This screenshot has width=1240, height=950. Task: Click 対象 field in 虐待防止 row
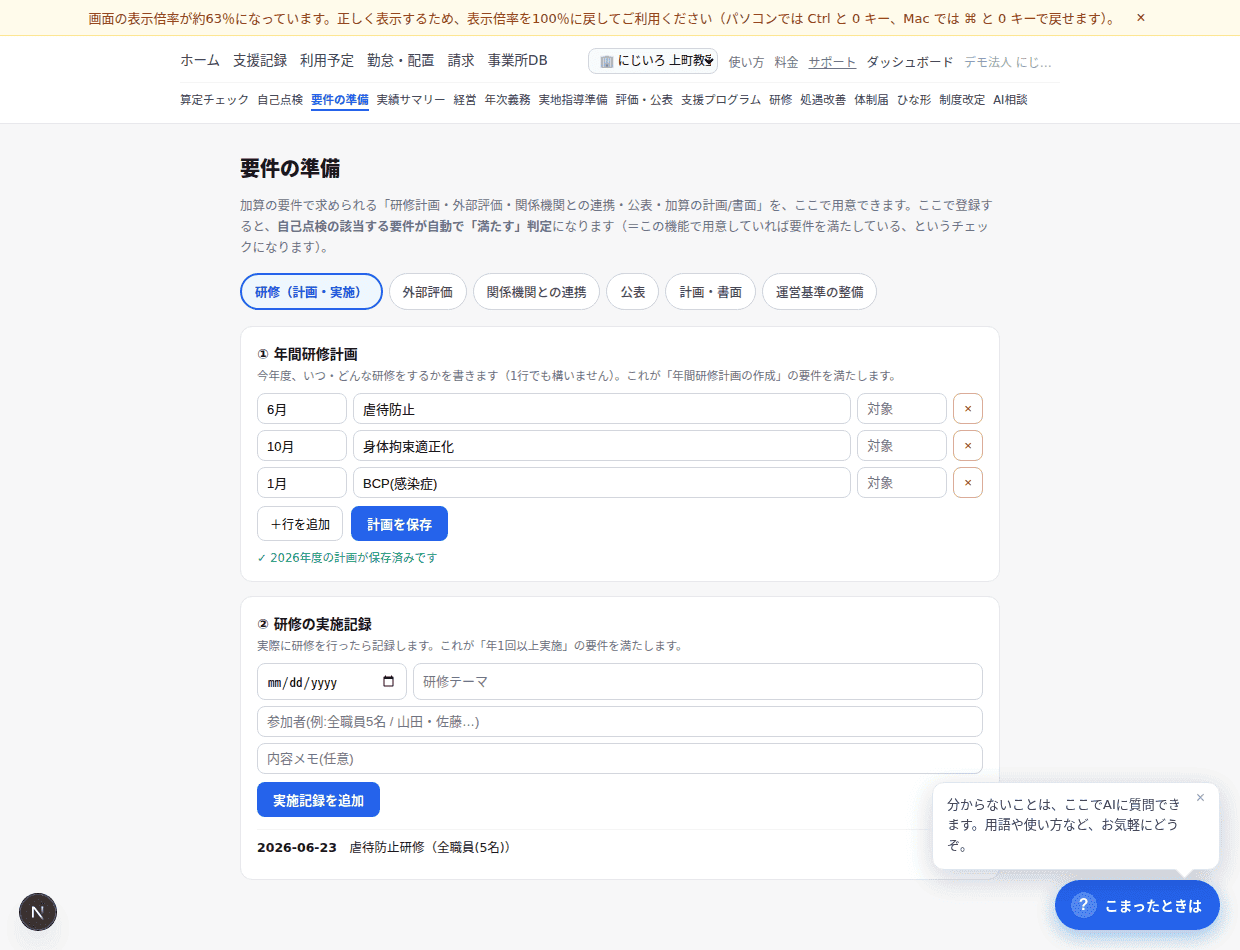[902, 409]
